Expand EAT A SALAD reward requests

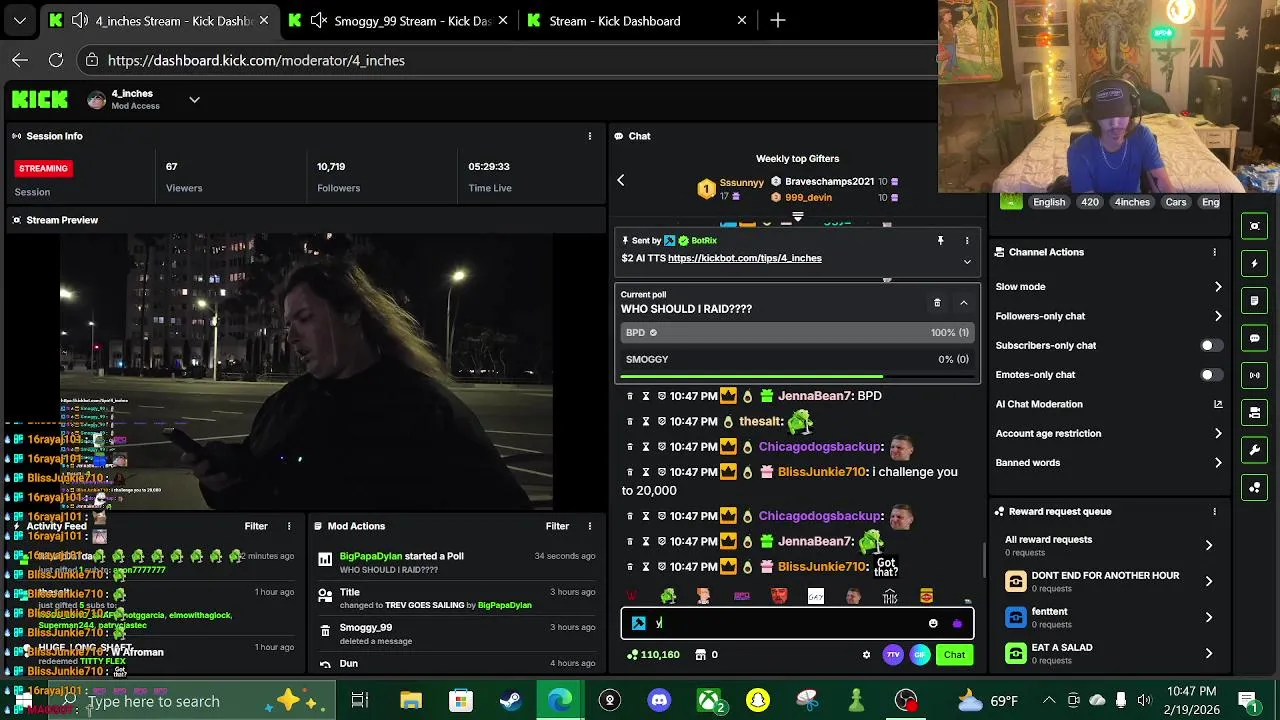coord(1209,653)
